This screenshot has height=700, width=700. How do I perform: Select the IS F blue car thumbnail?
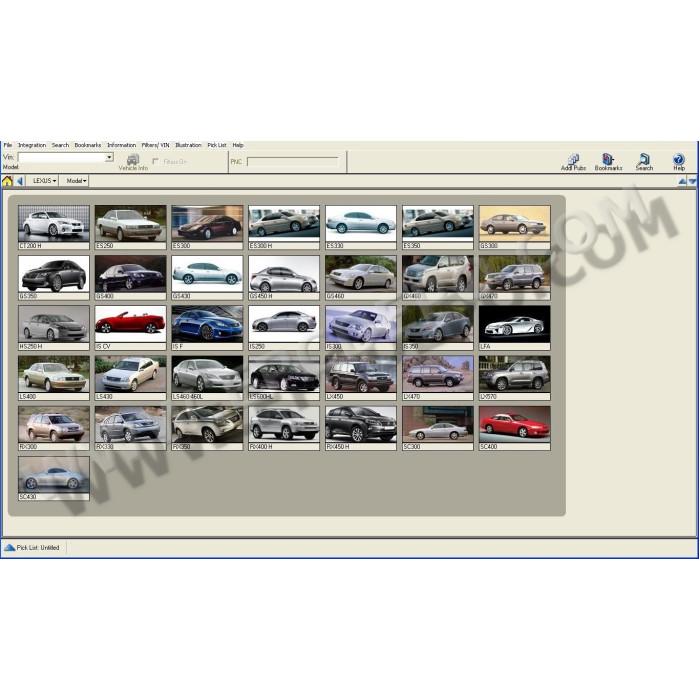[x=207, y=328]
